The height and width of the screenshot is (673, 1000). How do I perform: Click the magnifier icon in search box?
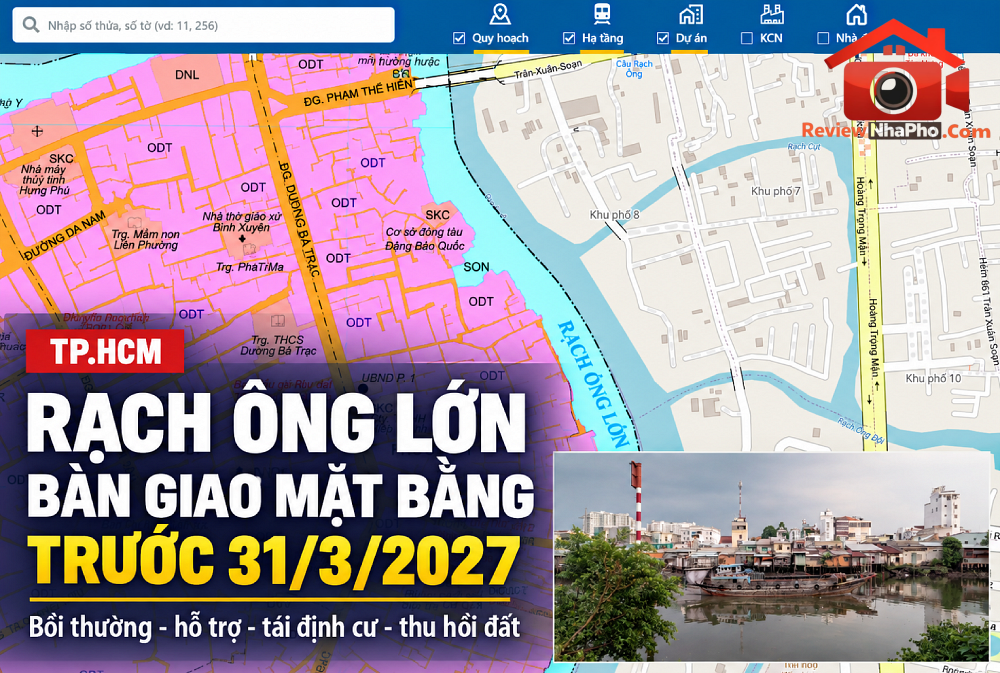[x=31, y=25]
